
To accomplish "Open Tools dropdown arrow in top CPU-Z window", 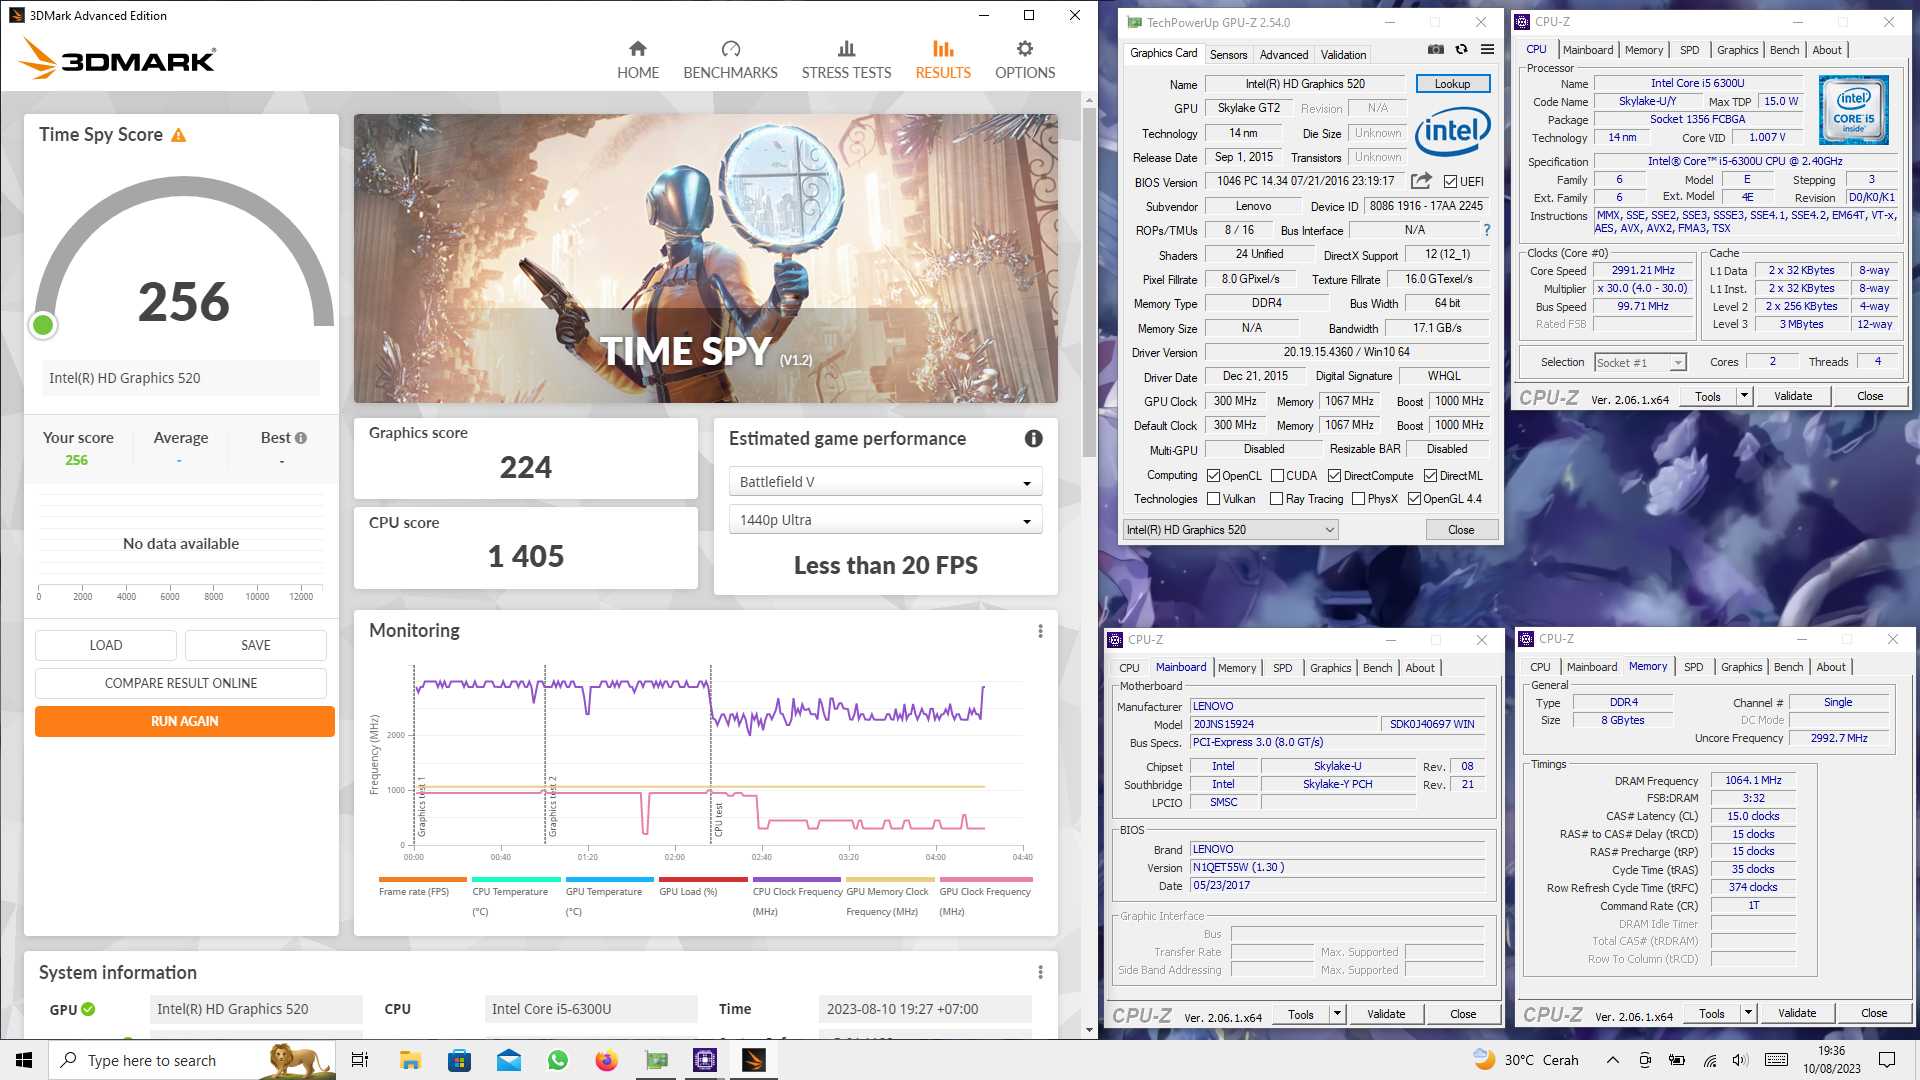I will coord(1744,396).
